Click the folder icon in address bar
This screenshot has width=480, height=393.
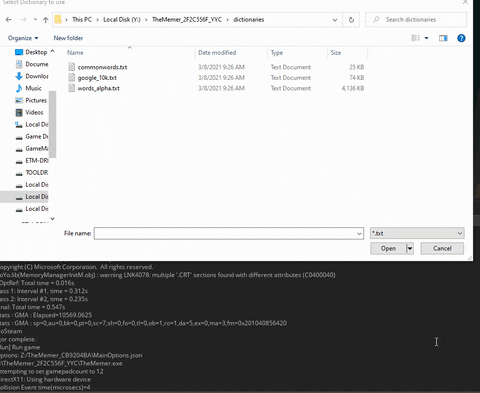click(58, 20)
